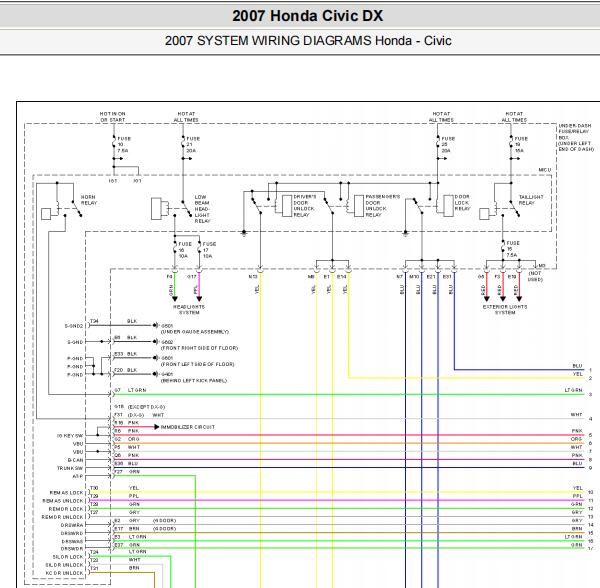This screenshot has width=600, height=588.
Task: Click the 2007 Honda Civic DX title header
Action: (307, 16)
